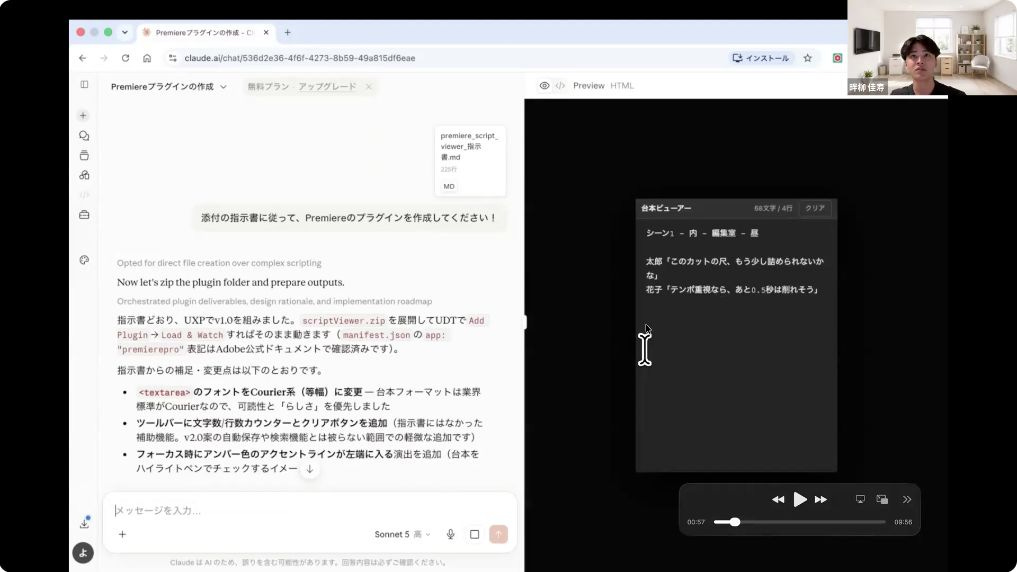Open the browser tab list chevron
The width and height of the screenshot is (1017, 572).
coord(125,32)
